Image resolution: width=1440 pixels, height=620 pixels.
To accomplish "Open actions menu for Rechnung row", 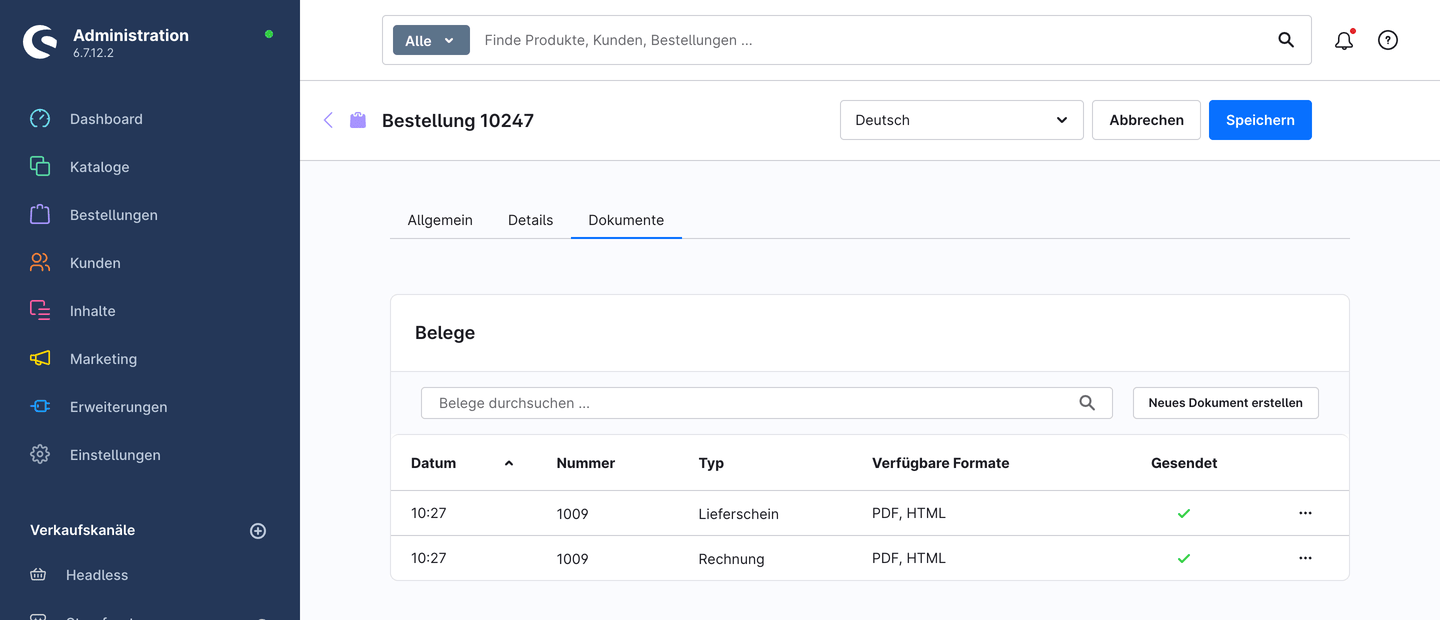I will tap(1305, 558).
